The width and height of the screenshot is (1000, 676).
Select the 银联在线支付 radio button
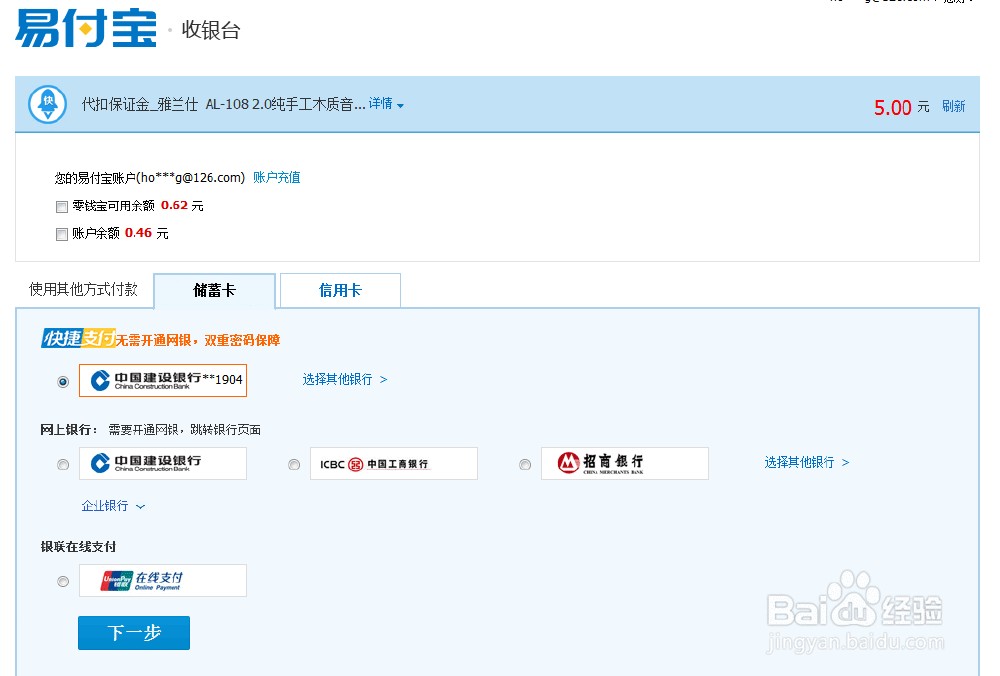(x=63, y=581)
